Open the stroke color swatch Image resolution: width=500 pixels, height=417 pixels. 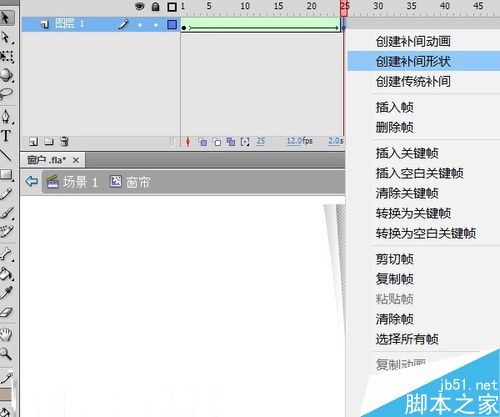6,395
